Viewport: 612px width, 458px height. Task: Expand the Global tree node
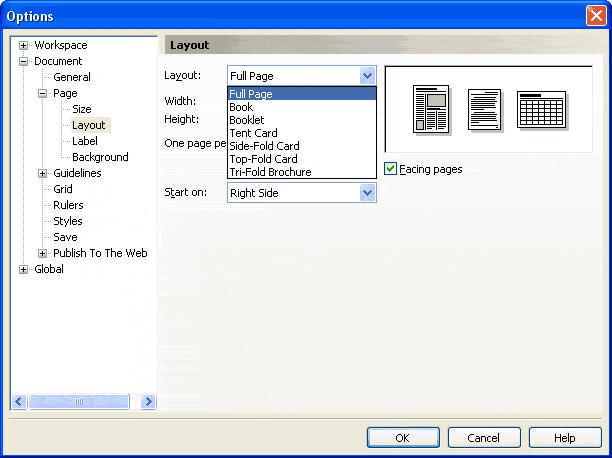(x=23, y=269)
